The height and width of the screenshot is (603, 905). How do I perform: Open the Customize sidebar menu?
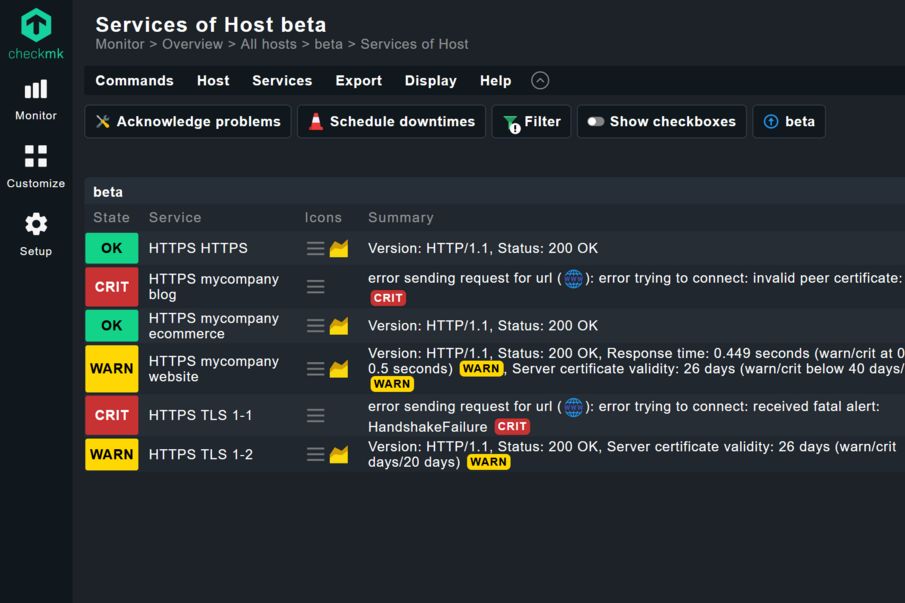click(36, 166)
